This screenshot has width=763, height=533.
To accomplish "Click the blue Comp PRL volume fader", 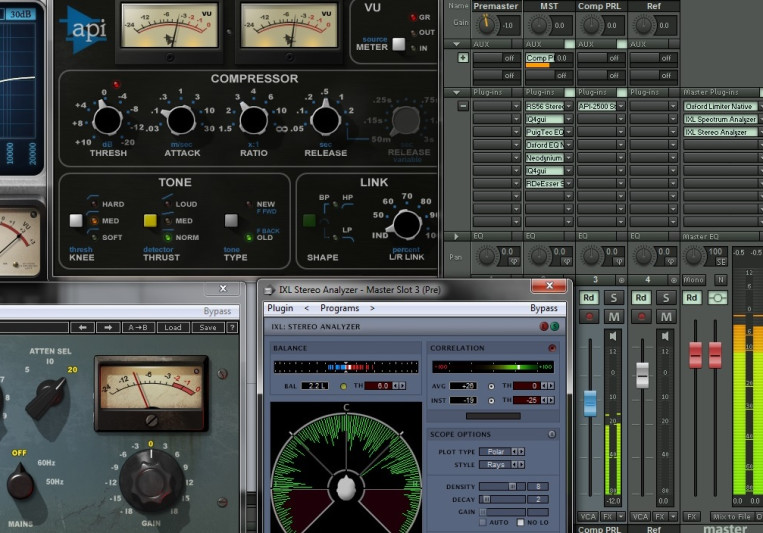I will (590, 403).
